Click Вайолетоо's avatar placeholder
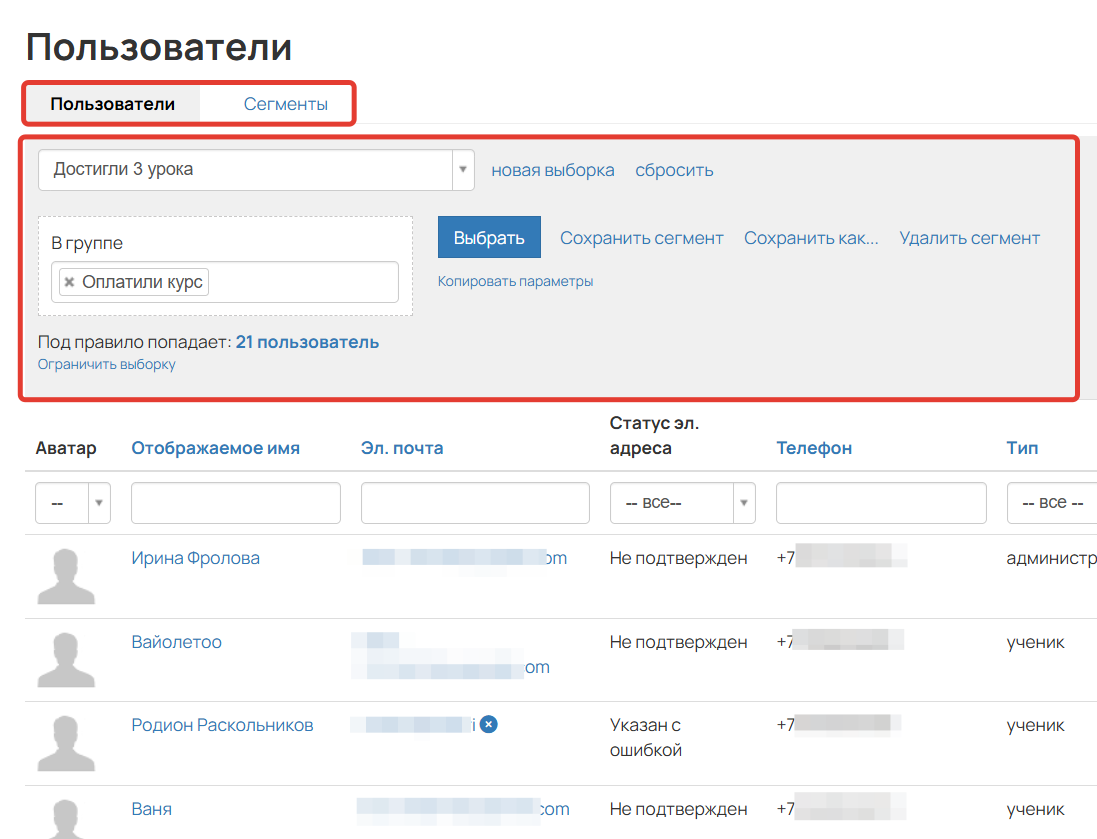The width and height of the screenshot is (1097, 839). tap(66, 660)
